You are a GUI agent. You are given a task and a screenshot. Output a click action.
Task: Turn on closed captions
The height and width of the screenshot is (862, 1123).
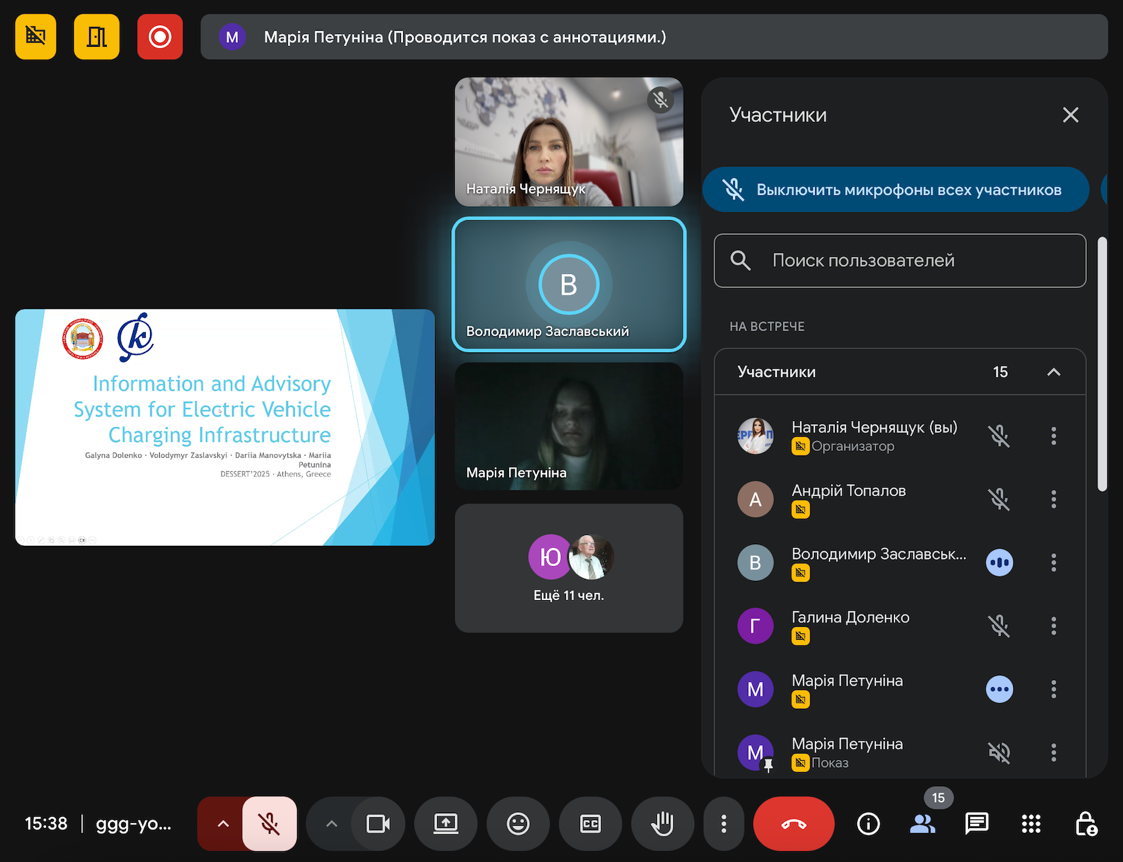tap(590, 824)
